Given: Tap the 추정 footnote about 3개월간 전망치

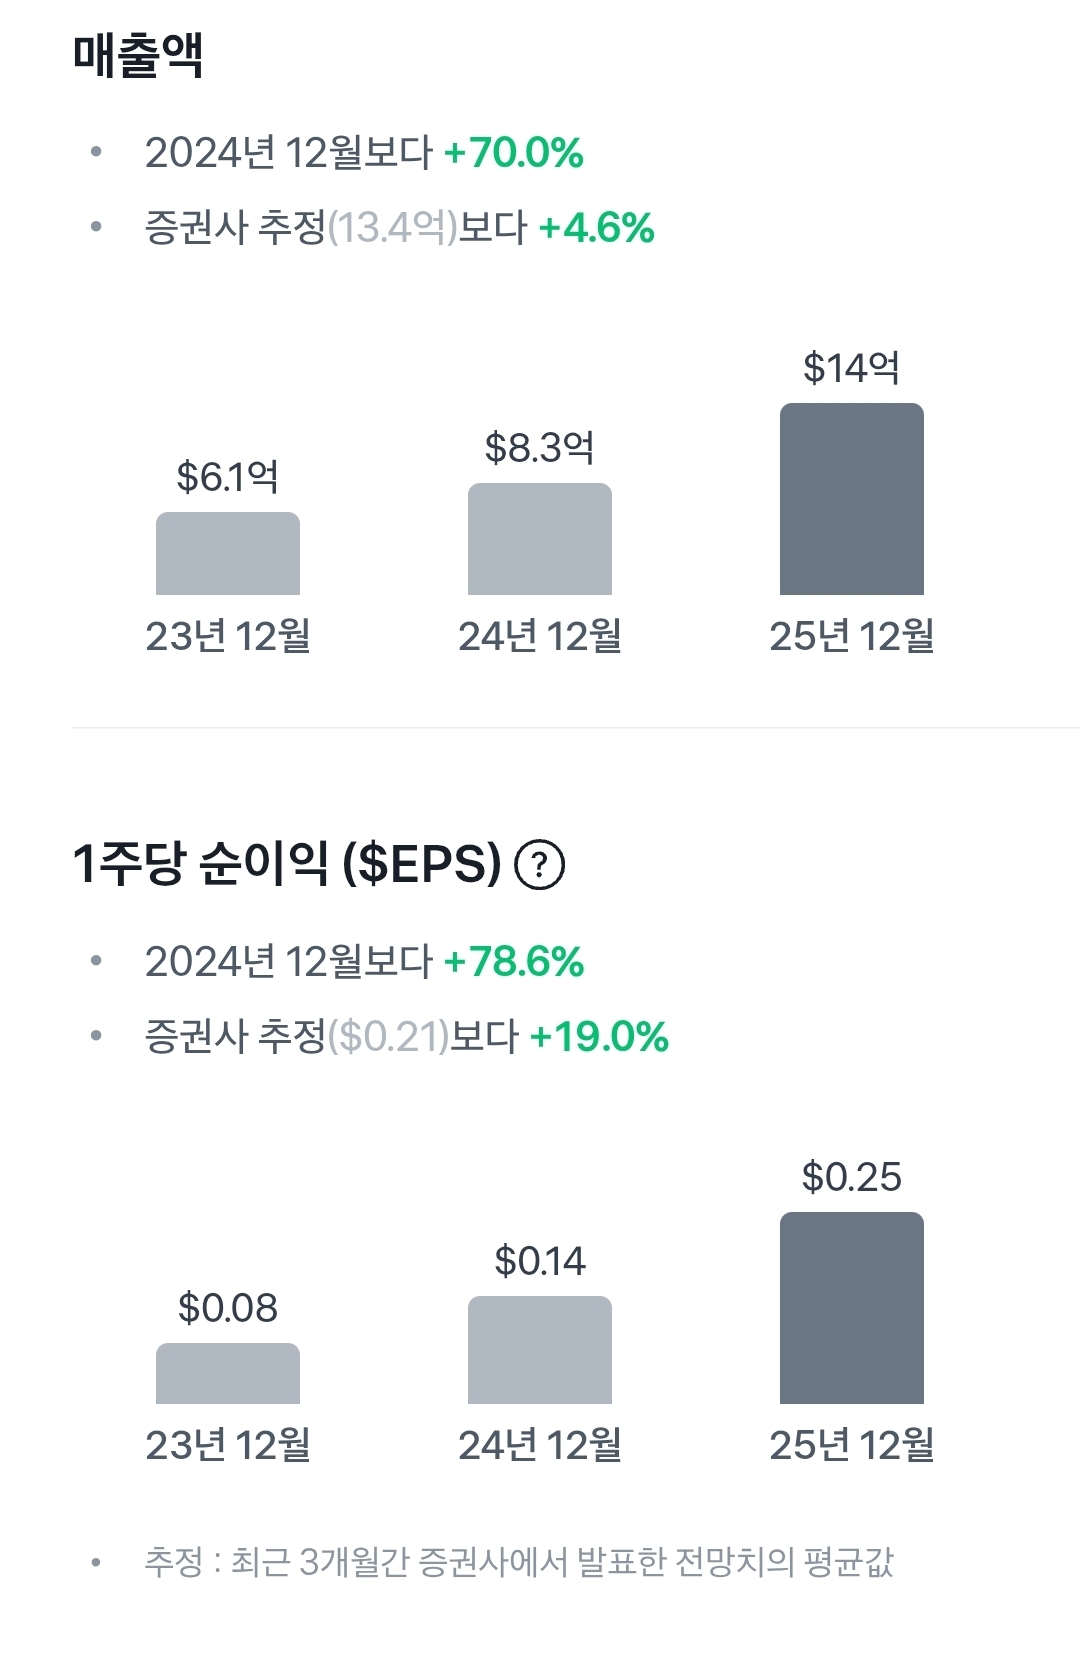Looking at the screenshot, I should [x=518, y=1561].
